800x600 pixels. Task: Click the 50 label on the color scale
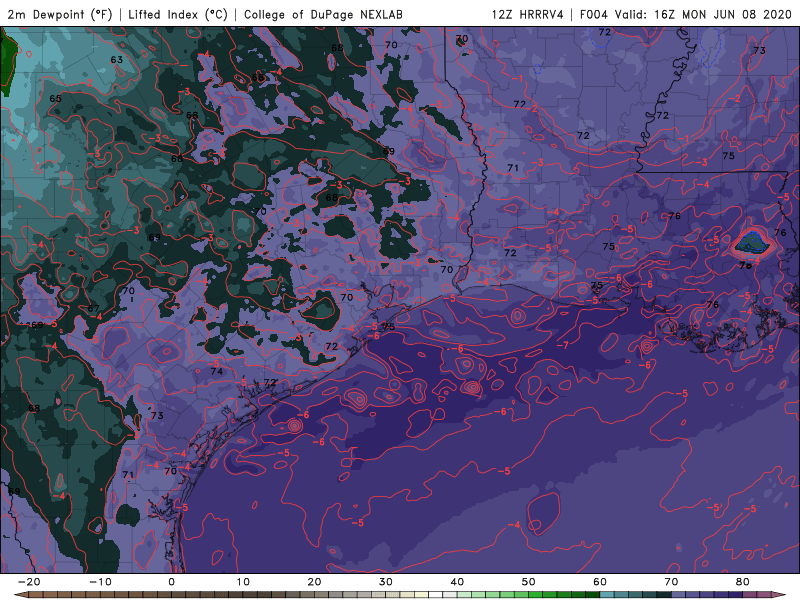529,582
